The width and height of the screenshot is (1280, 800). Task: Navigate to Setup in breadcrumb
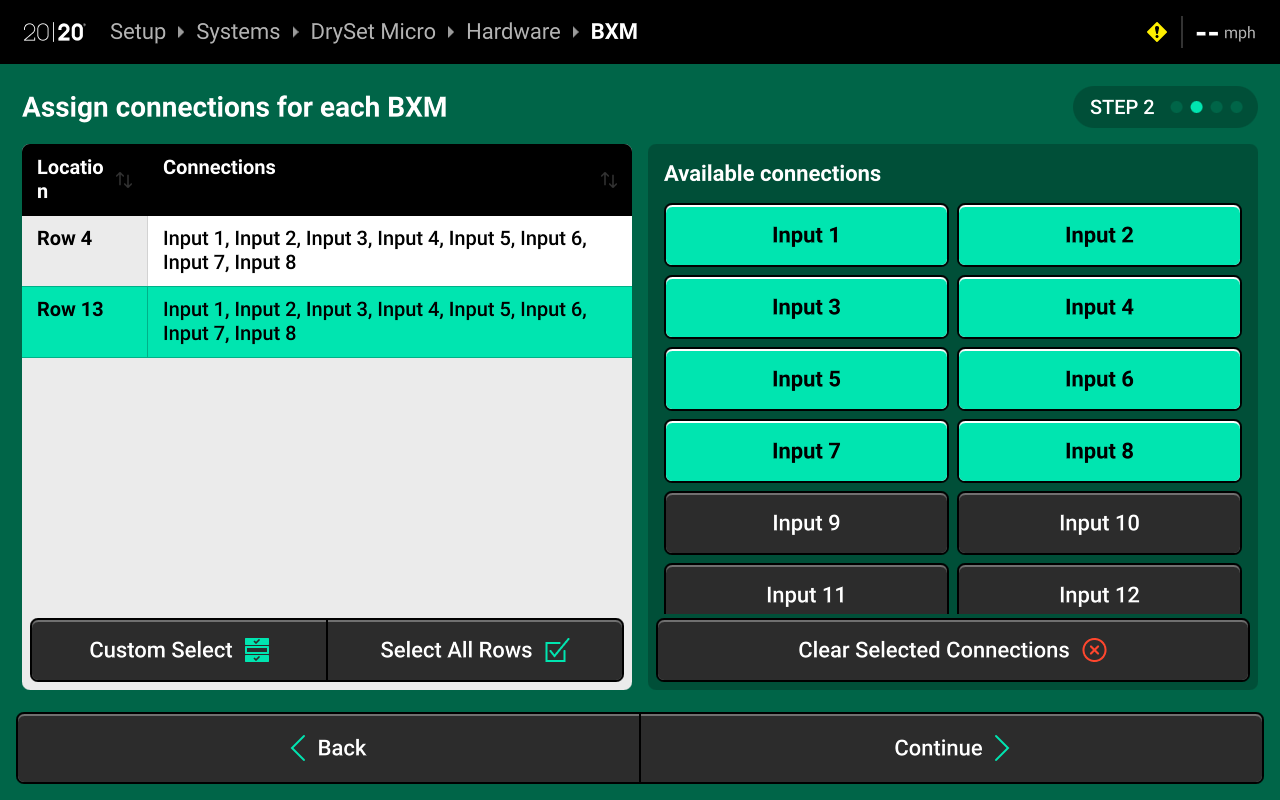click(x=138, y=32)
